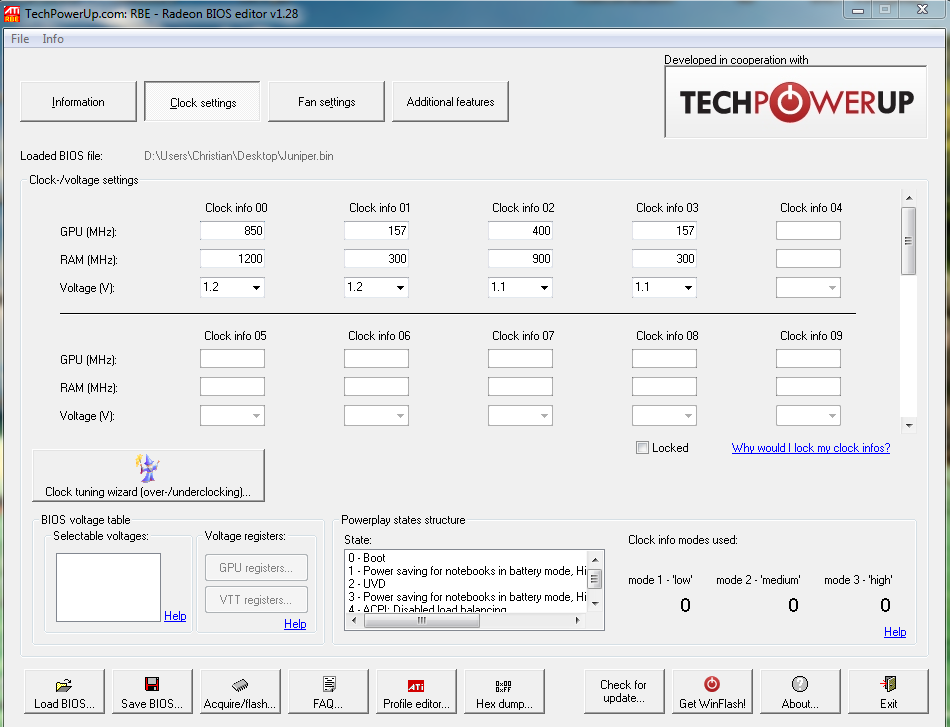Viewport: 950px width, 727px height.
Task: Click the State list horizontal scrollbar thumb
Action: [x=422, y=620]
